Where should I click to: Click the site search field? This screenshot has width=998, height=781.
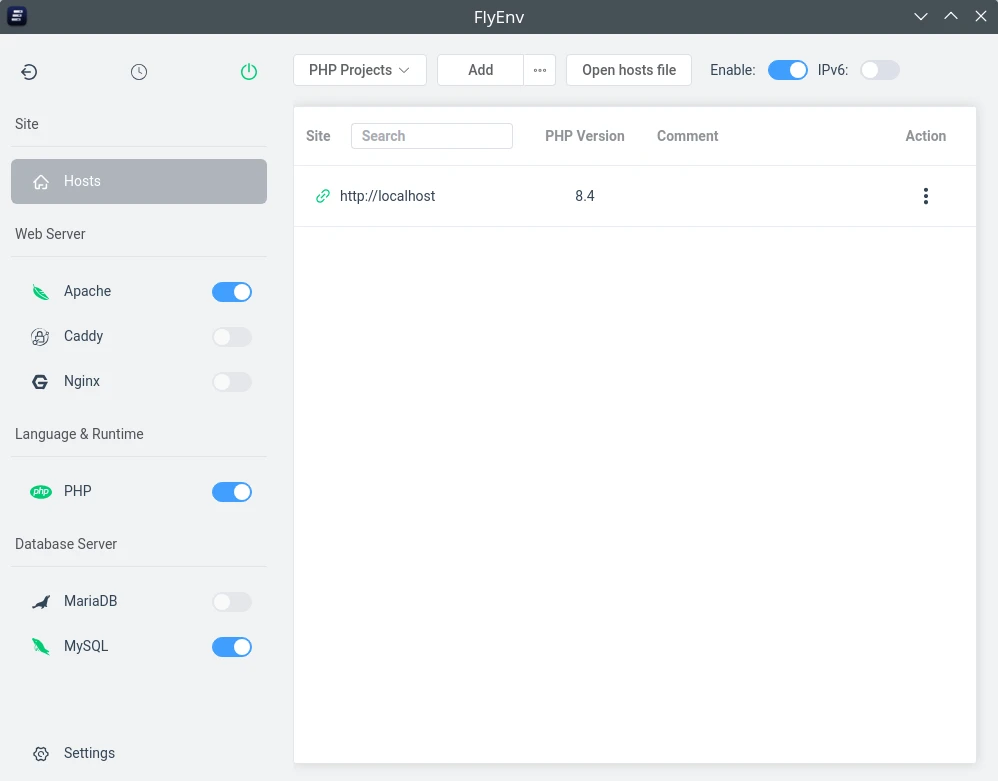point(431,135)
